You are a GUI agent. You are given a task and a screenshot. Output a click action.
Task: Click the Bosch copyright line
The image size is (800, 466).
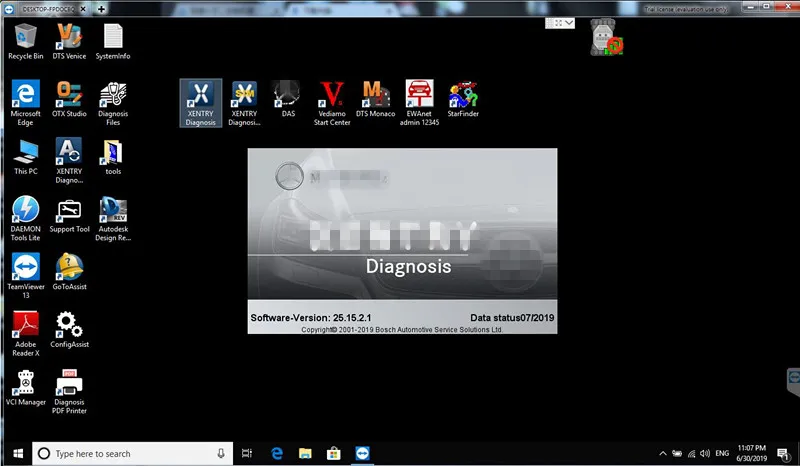point(402,330)
